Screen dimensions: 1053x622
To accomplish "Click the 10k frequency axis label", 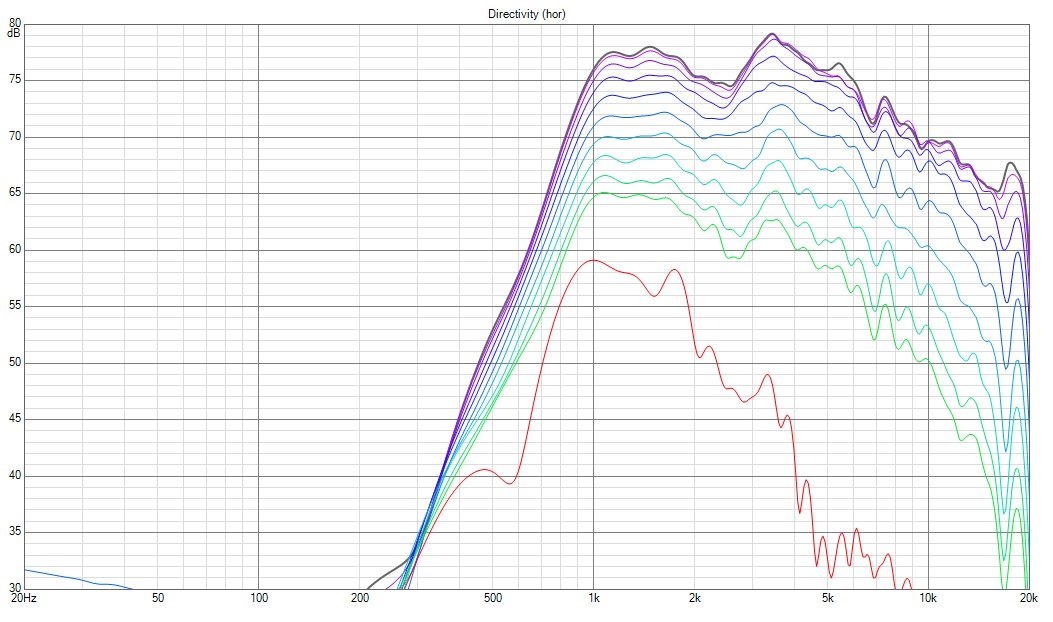I will [928, 598].
